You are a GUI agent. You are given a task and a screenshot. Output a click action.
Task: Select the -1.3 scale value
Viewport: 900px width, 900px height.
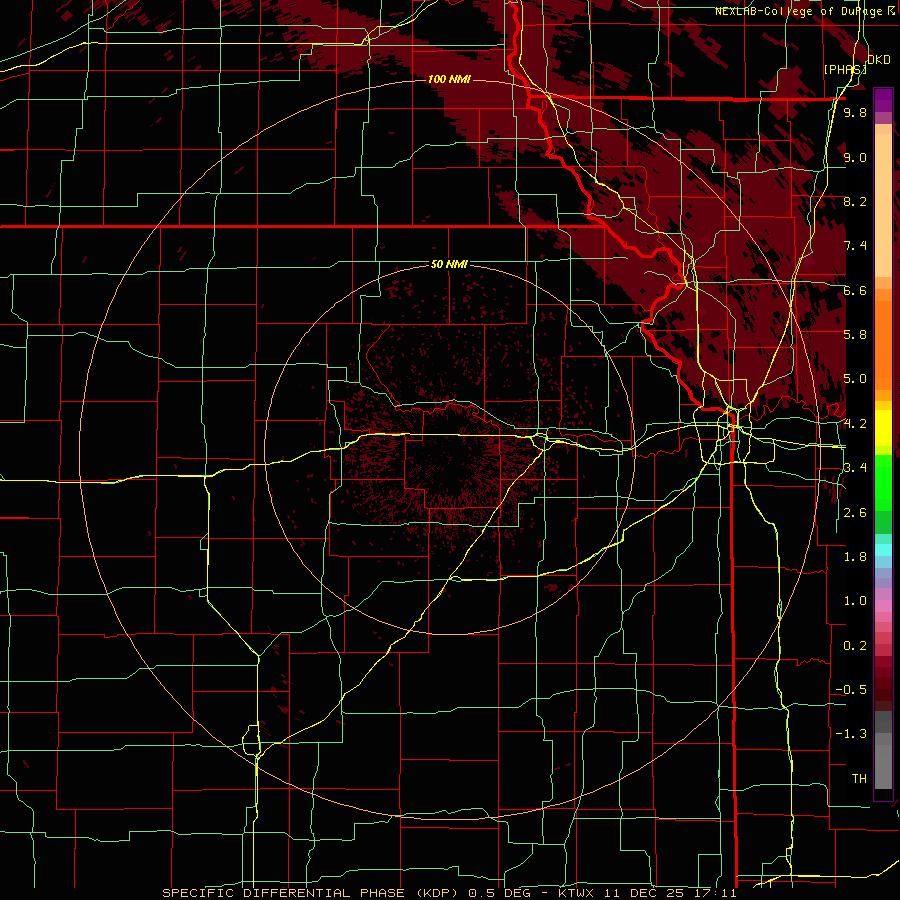coord(852,734)
